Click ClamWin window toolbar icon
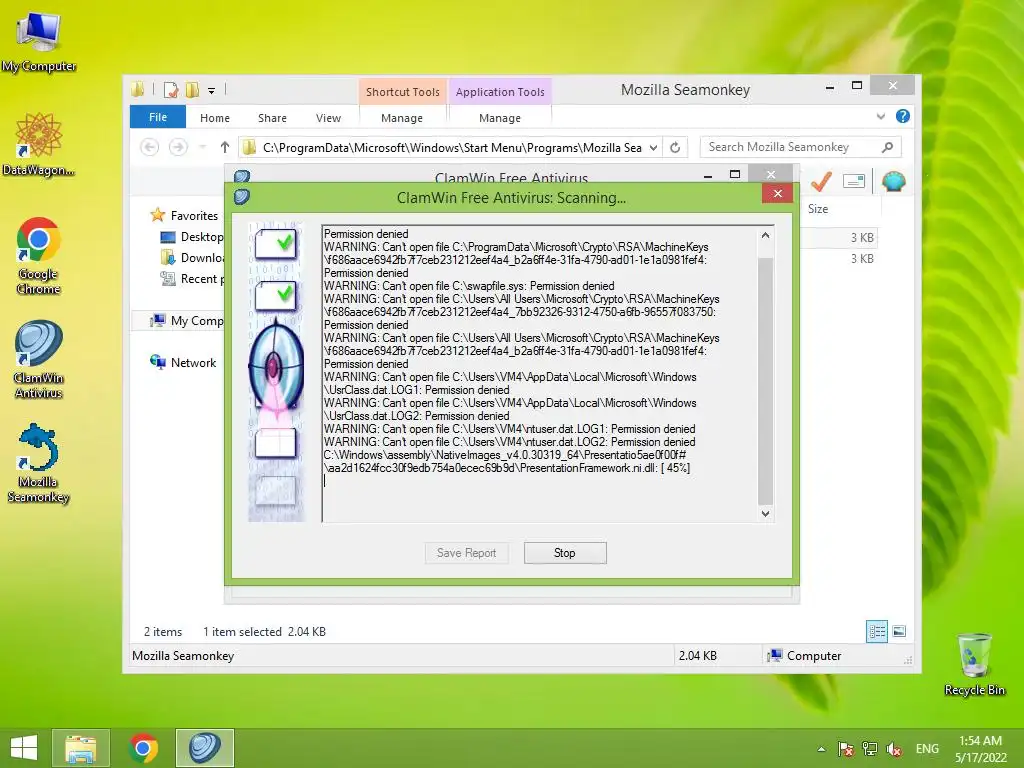 click(854, 182)
